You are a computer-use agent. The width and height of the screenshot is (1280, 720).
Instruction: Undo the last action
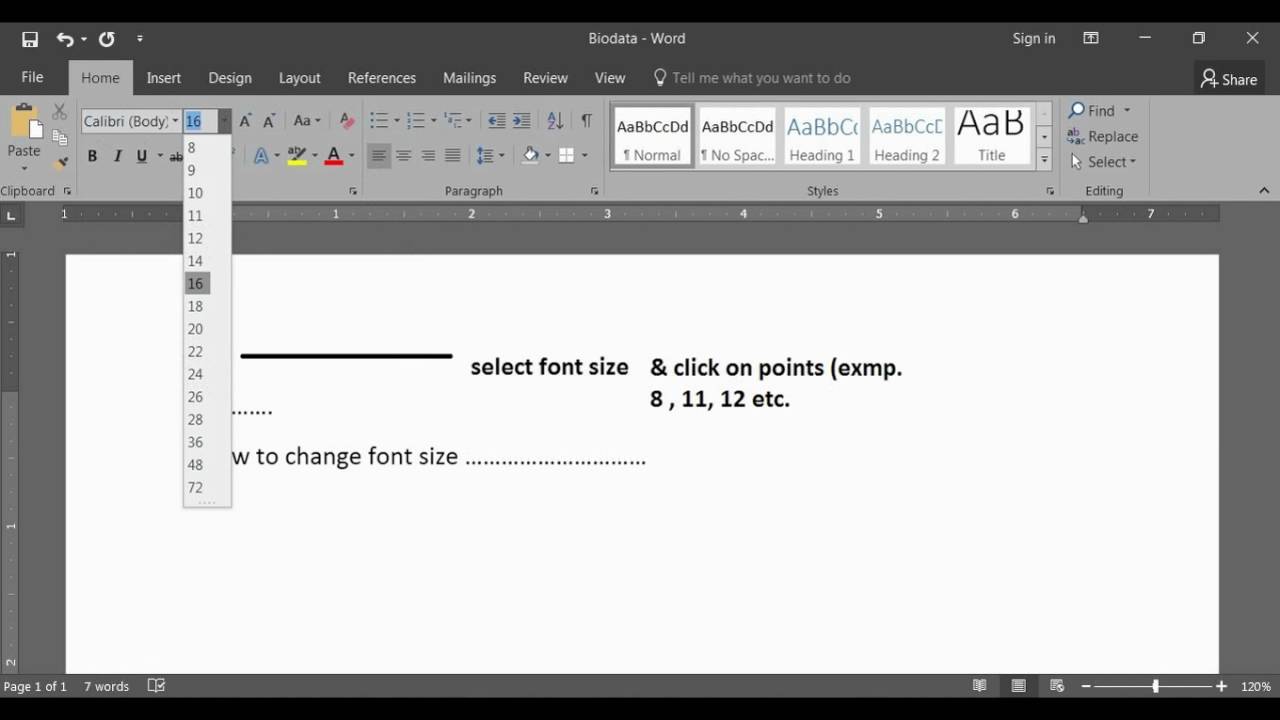tap(65, 39)
